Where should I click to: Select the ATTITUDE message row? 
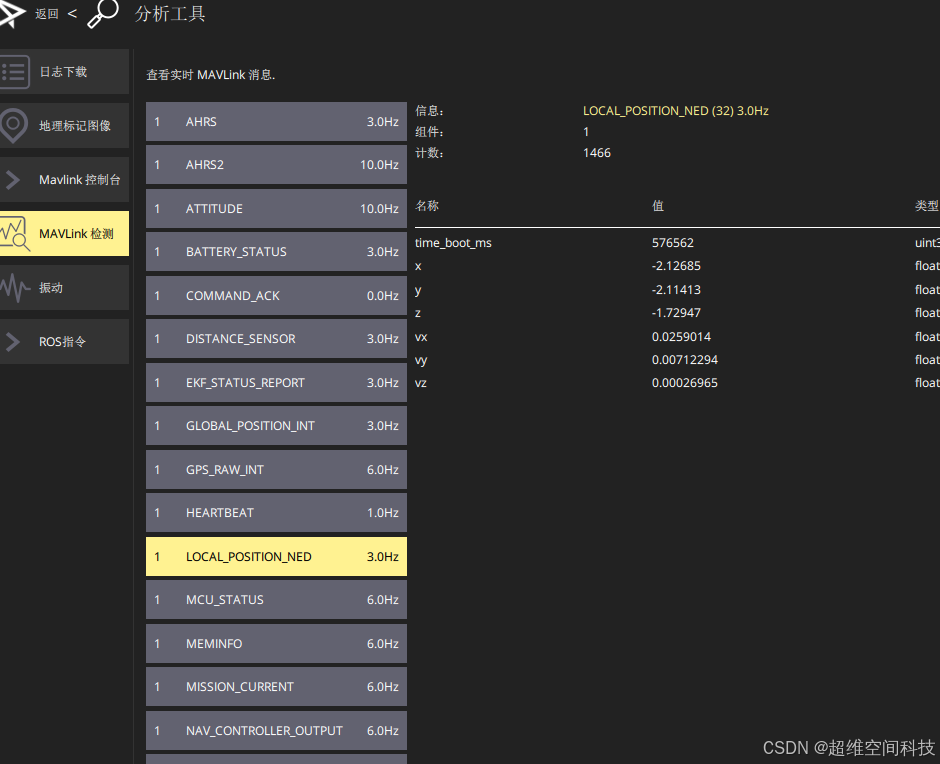point(276,209)
